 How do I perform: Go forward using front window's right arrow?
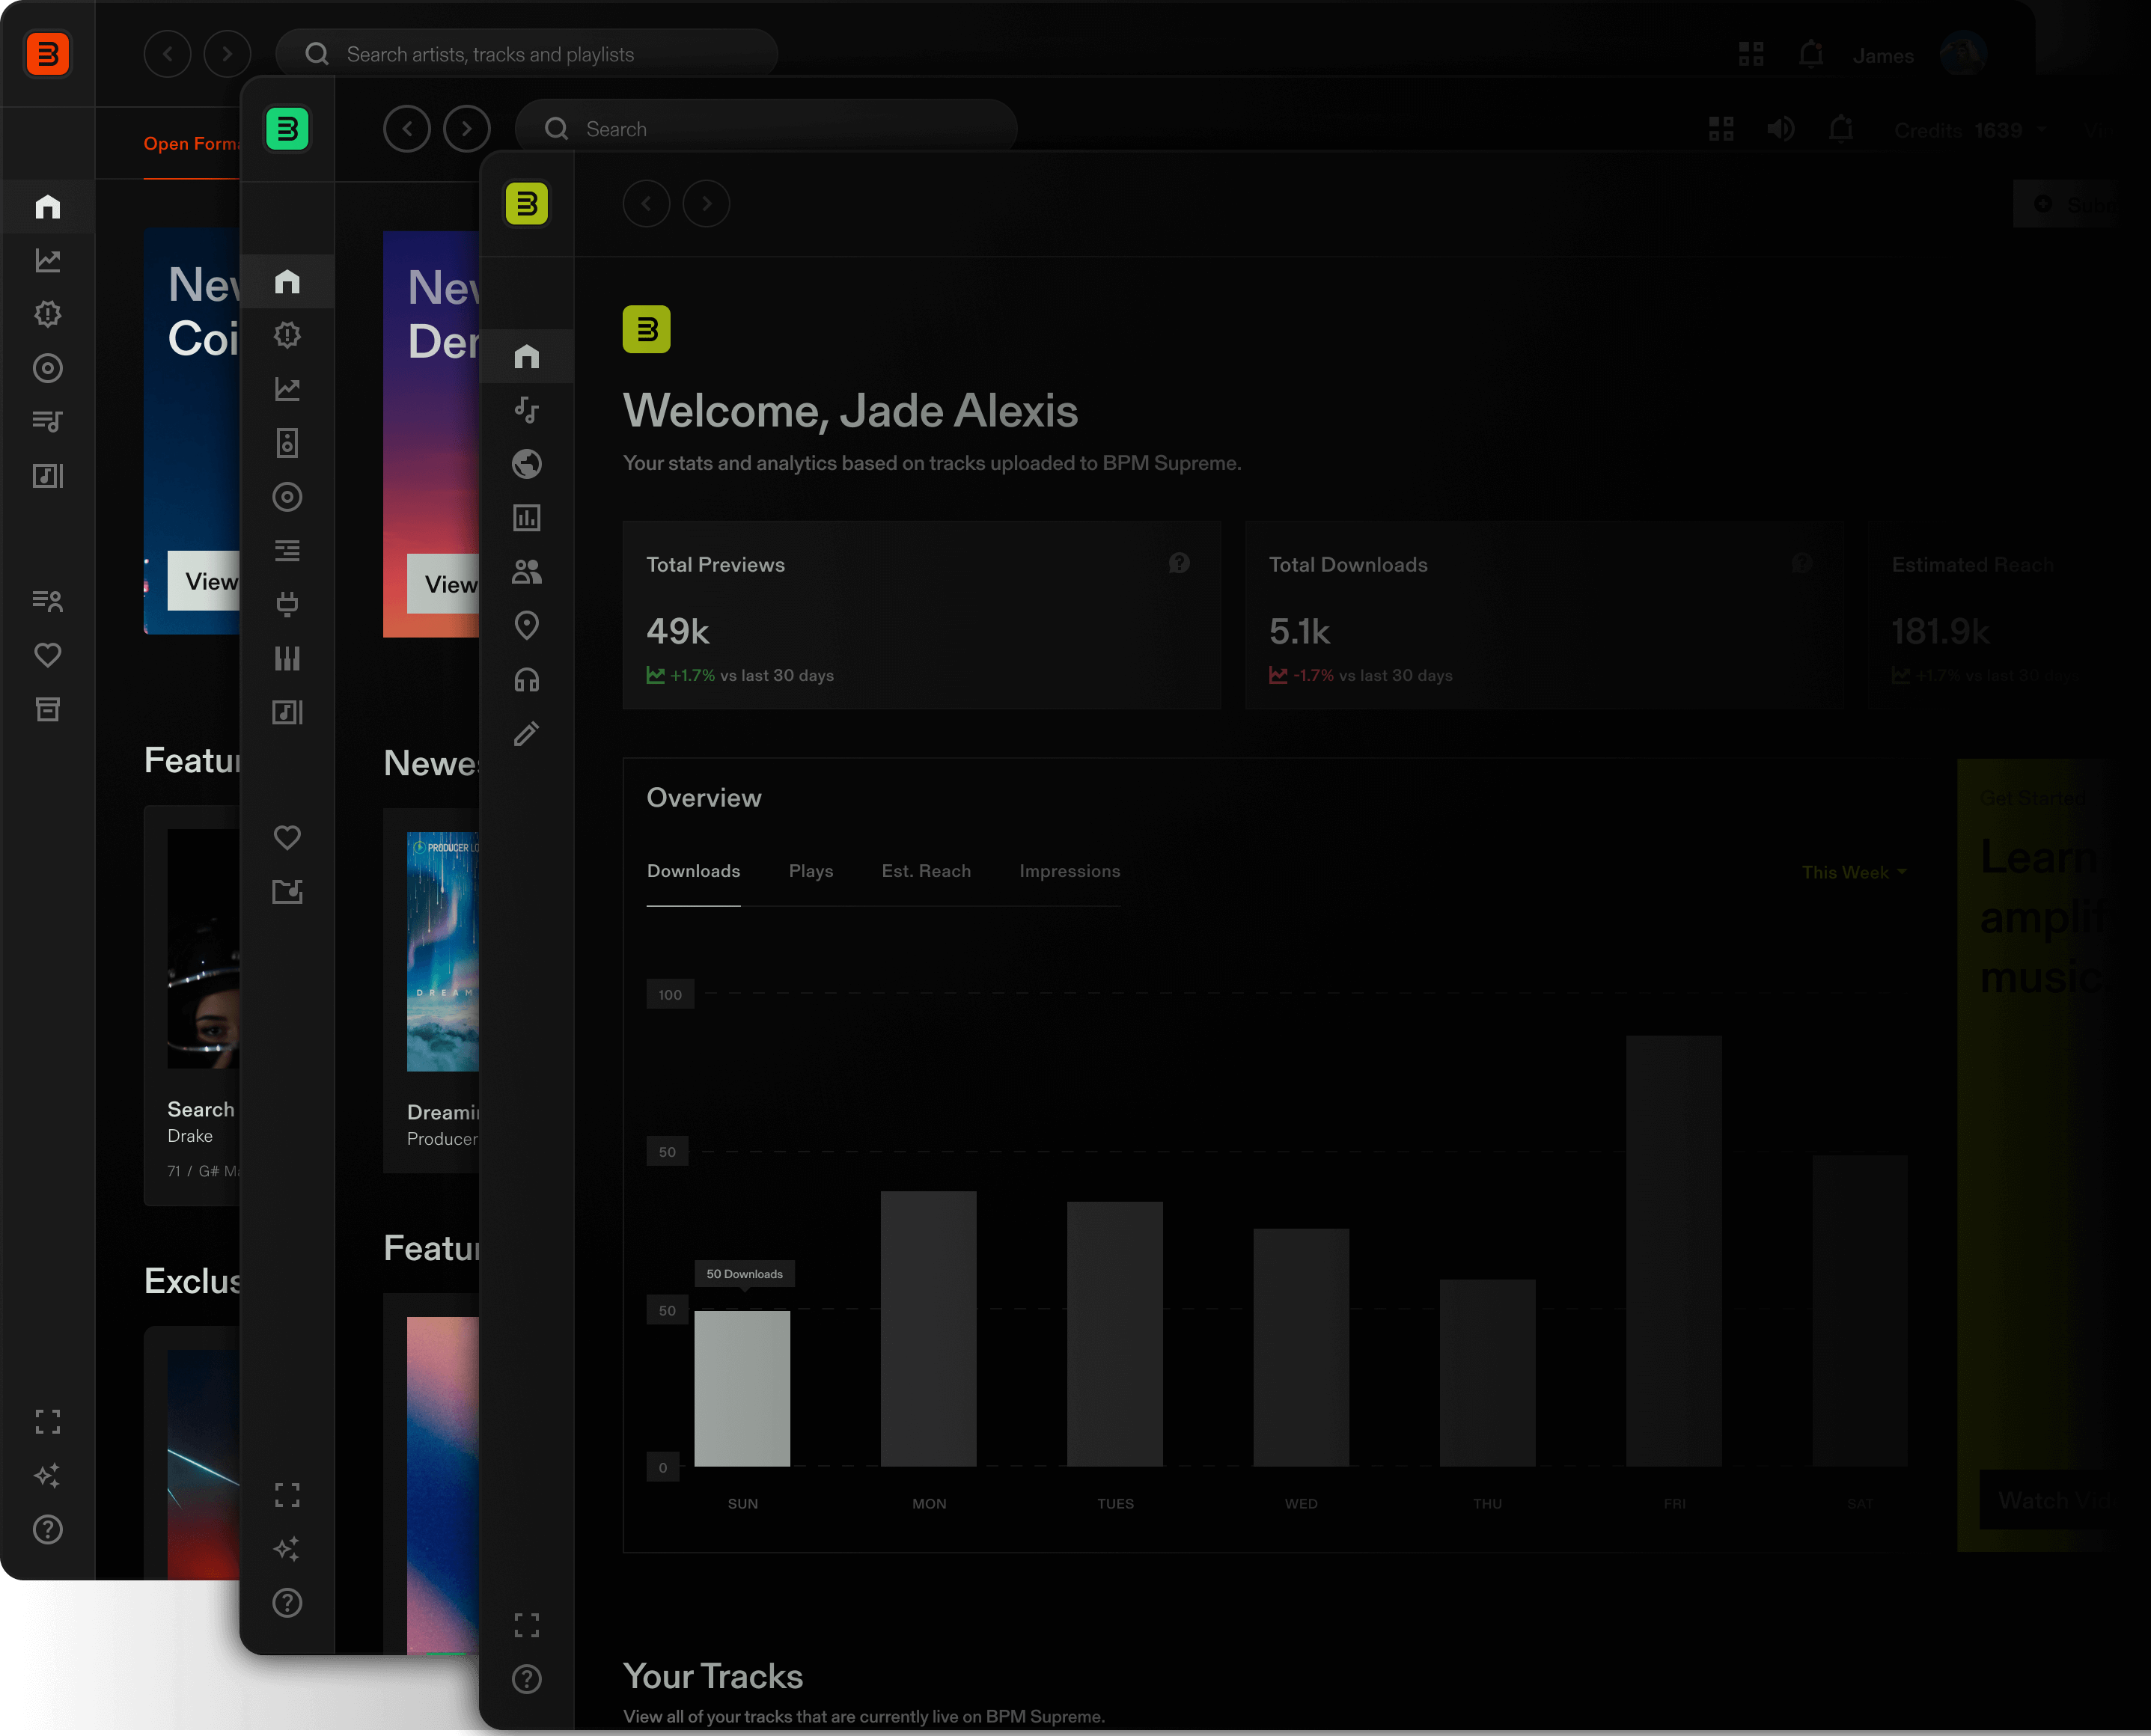click(707, 204)
